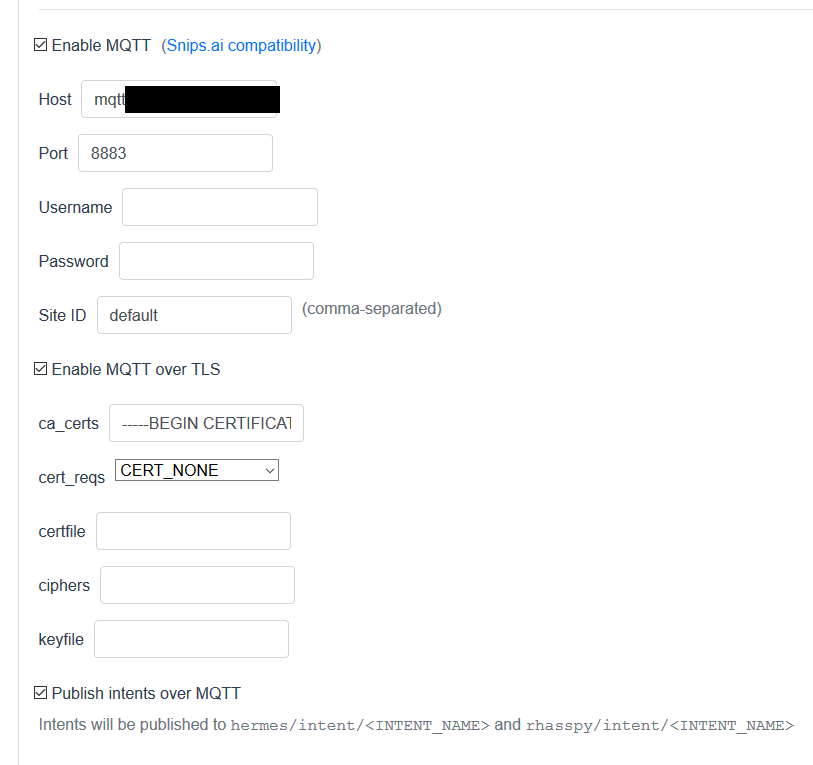Expand the cert_reqs CERT_NONE dropdown
Image resolution: width=813 pixels, height=765 pixels.
click(x=197, y=470)
